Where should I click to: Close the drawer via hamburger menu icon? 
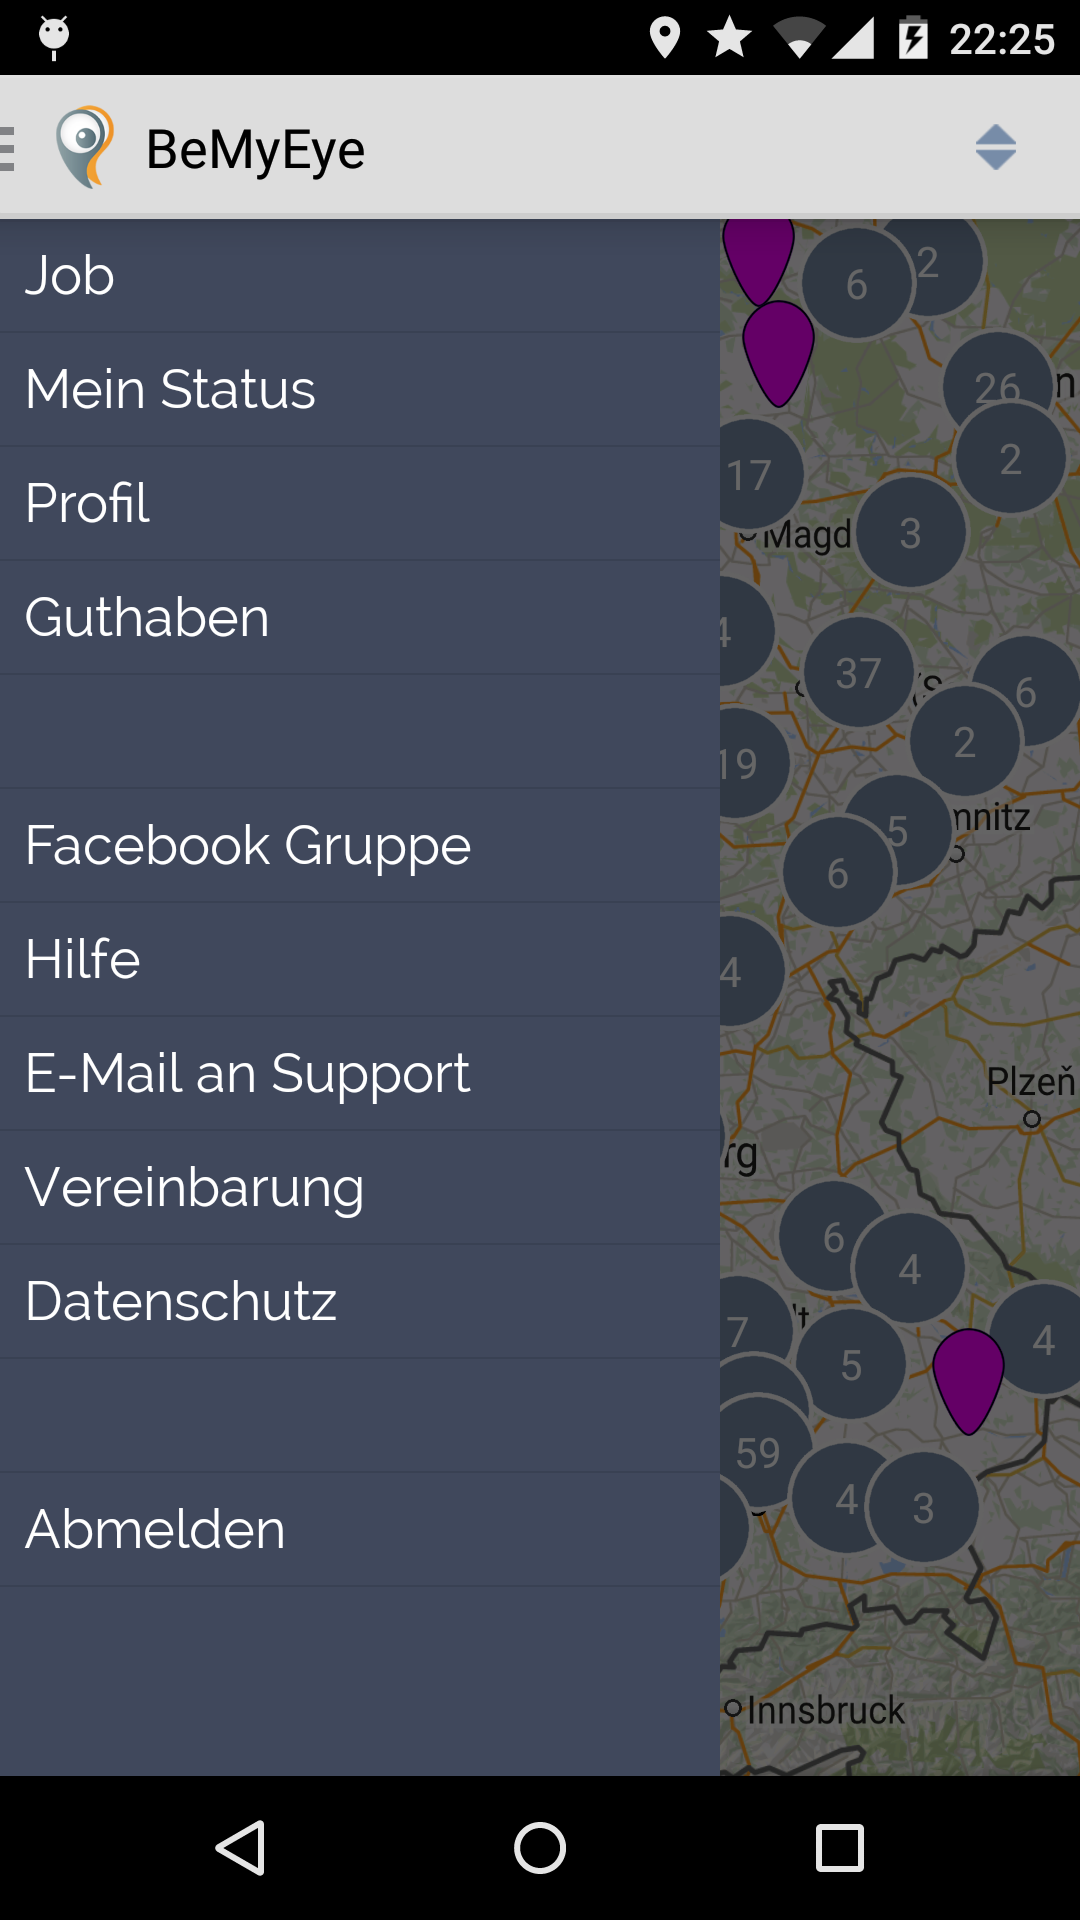pyautogui.click(x=7, y=149)
